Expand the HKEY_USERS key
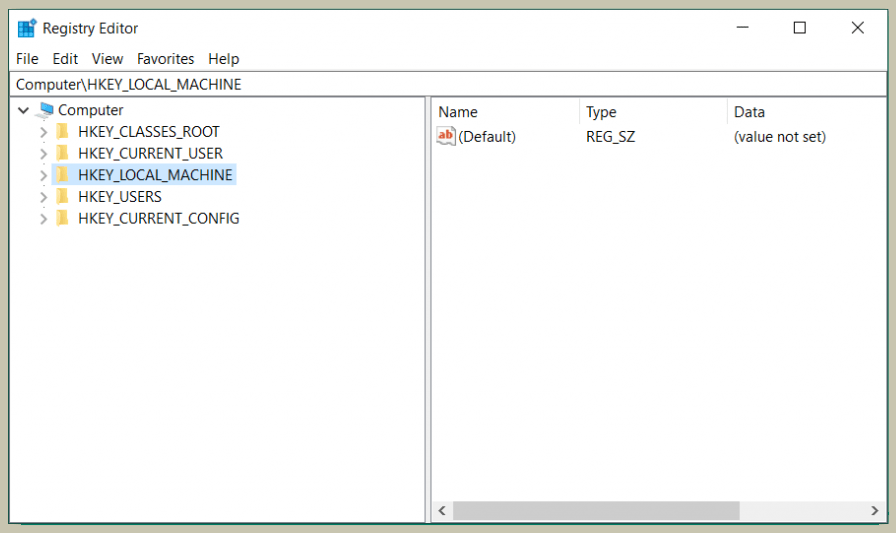Screen dimensions: 896x533 coord(43,197)
